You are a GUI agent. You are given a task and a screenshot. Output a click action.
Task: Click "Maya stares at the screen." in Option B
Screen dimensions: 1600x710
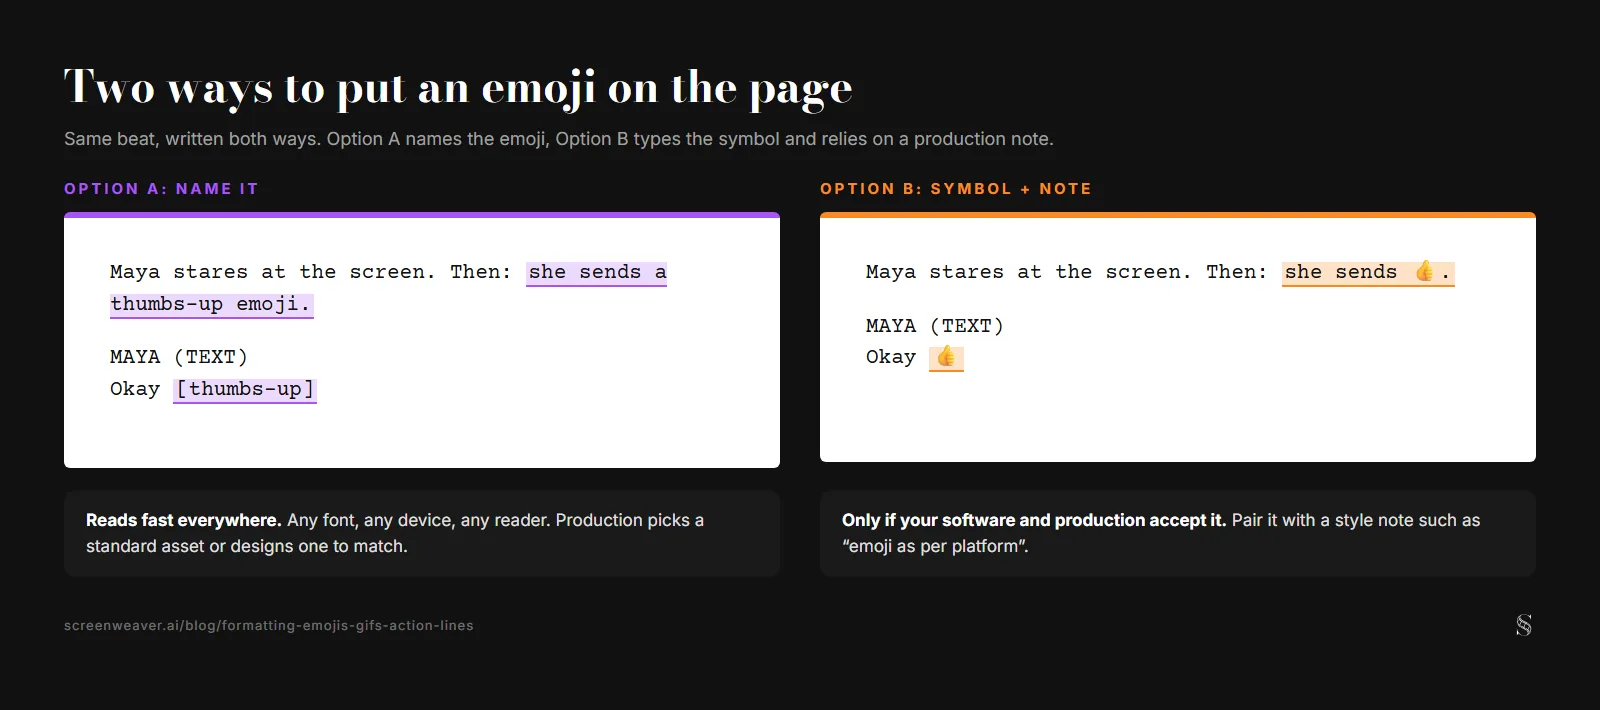tap(1029, 272)
